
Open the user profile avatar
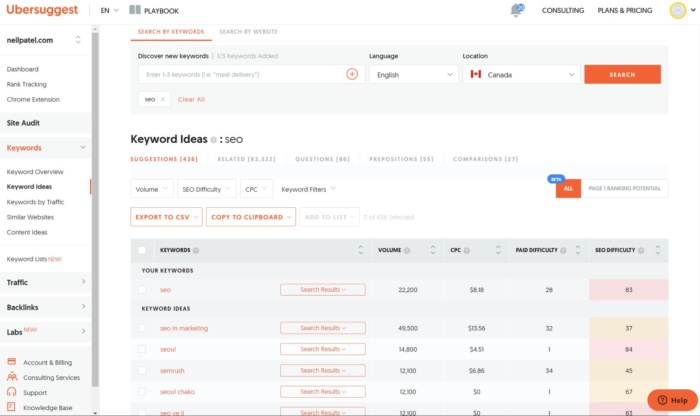pyautogui.click(x=677, y=10)
